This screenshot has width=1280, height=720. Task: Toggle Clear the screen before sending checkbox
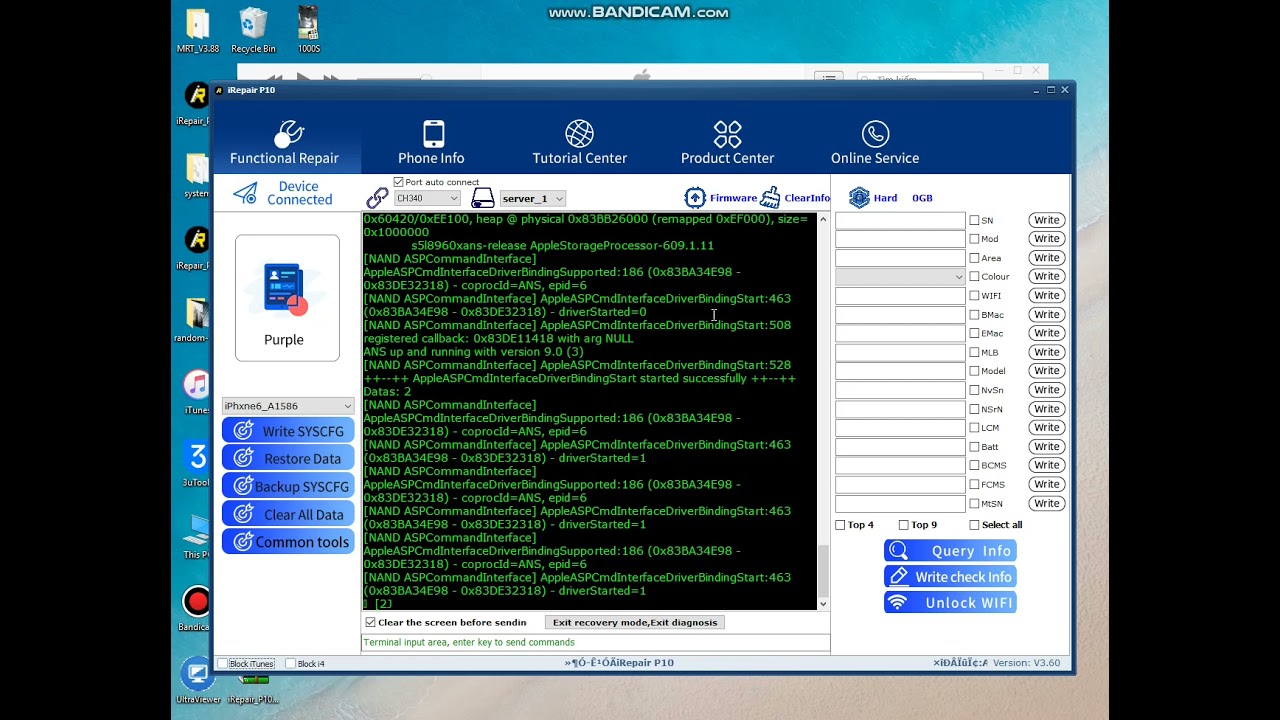pos(370,622)
